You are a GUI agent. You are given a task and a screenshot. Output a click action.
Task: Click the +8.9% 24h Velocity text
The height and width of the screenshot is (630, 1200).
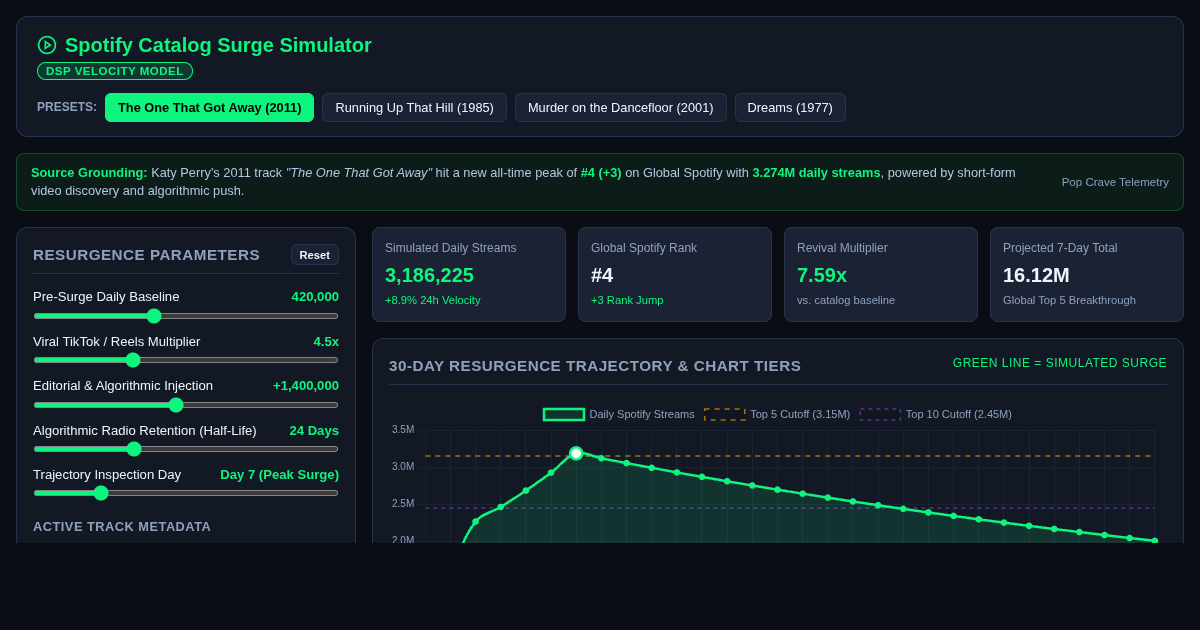click(x=433, y=300)
